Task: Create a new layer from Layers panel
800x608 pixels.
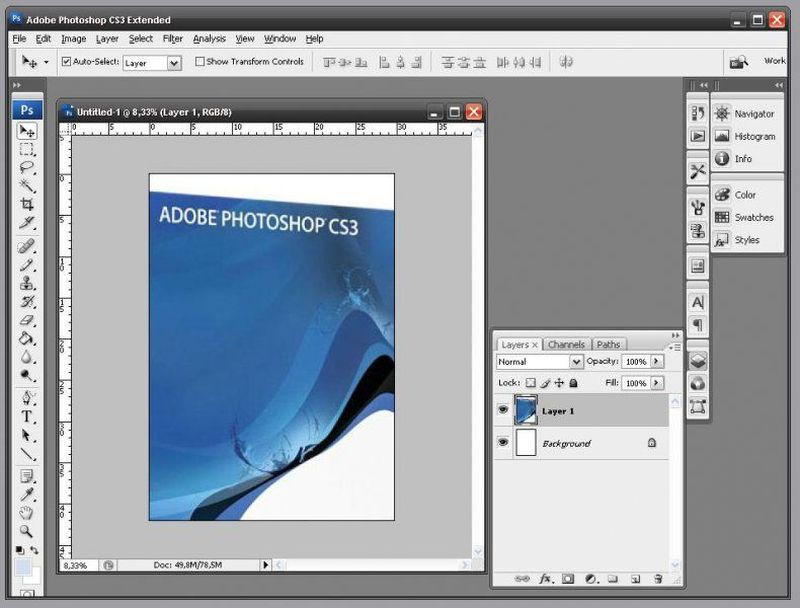Action: point(634,578)
